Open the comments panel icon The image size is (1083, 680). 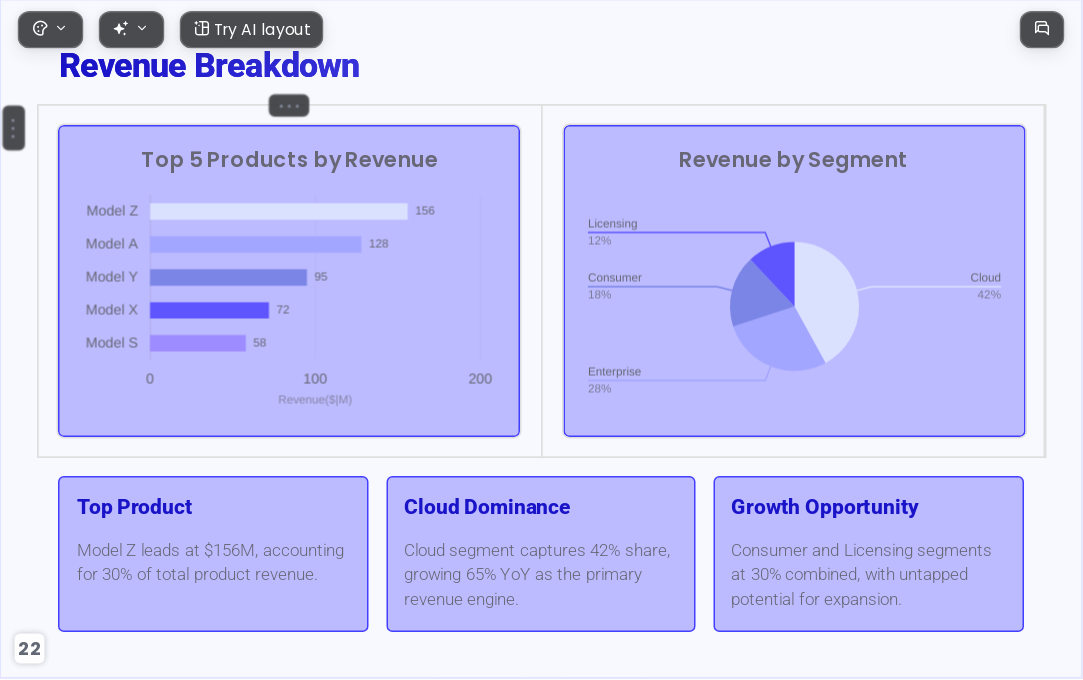pos(1042,29)
